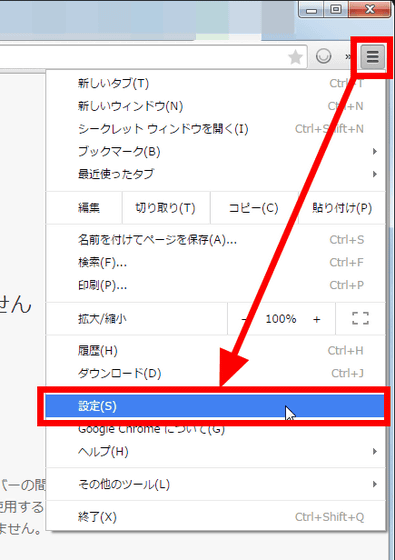
Task: Minimize the Chrome window
Action: (x=311, y=10)
